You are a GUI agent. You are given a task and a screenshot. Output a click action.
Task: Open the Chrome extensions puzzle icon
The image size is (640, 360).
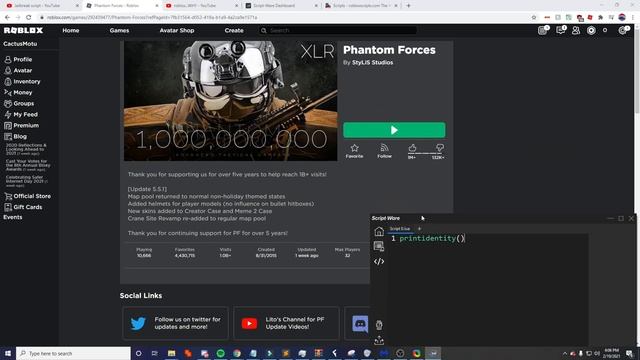[600, 18]
